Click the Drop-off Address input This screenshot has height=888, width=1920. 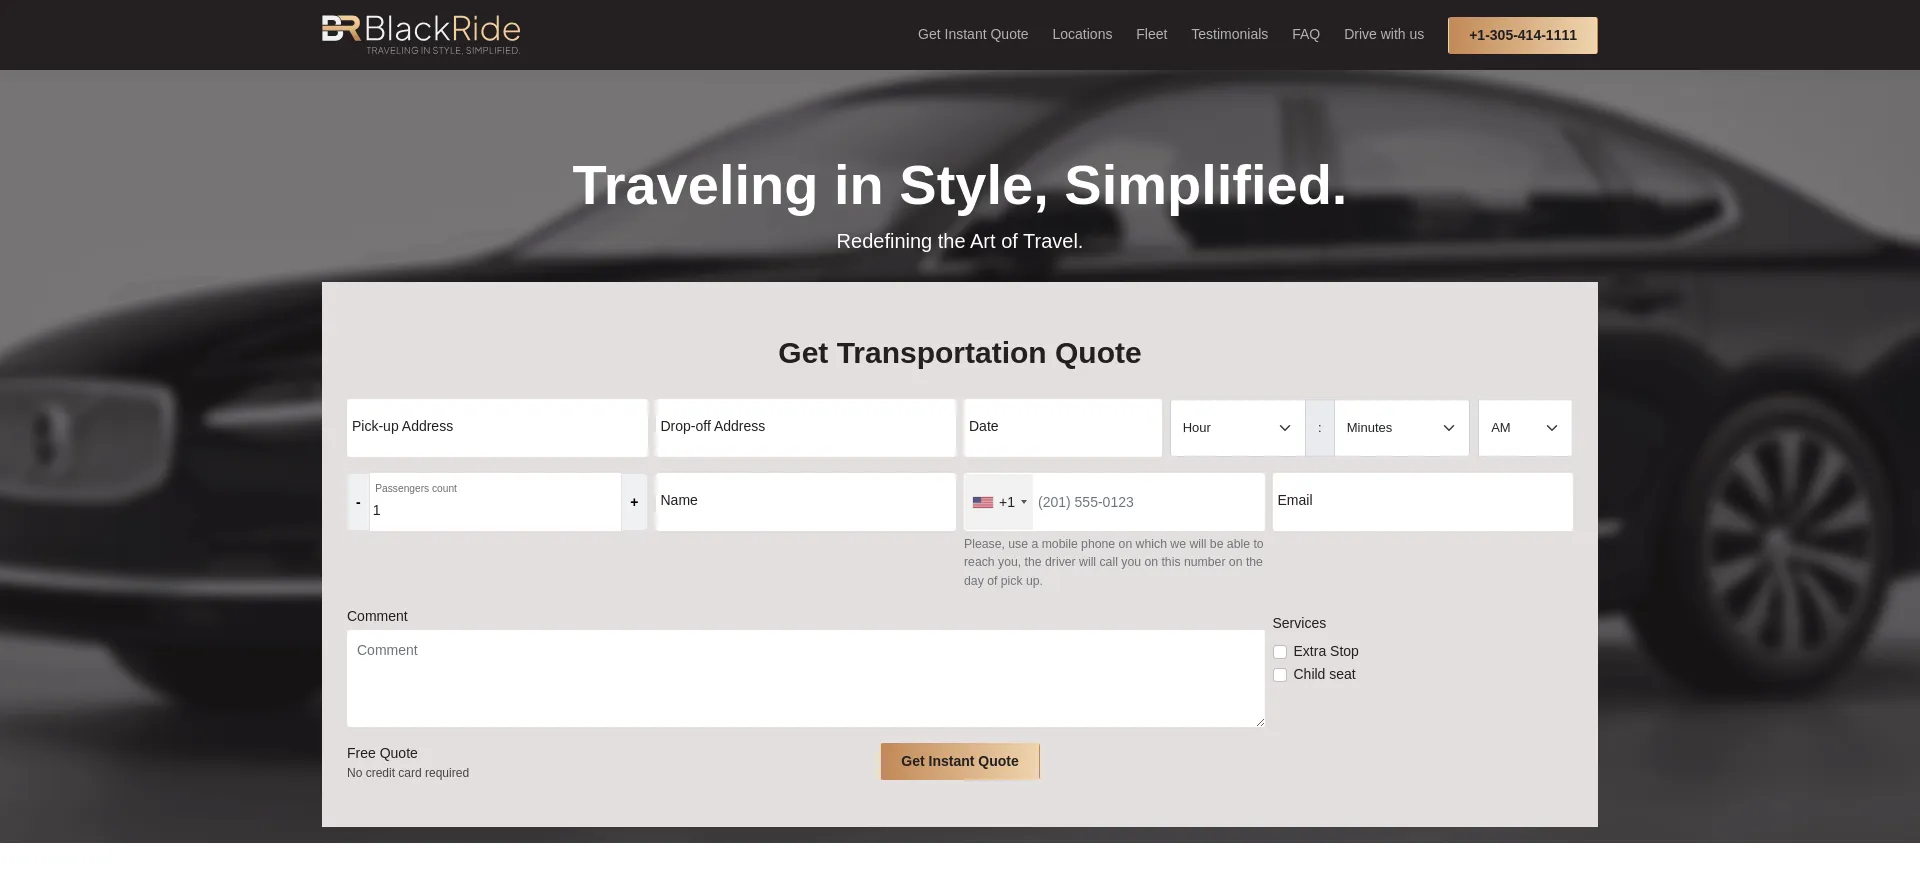pyautogui.click(x=805, y=428)
